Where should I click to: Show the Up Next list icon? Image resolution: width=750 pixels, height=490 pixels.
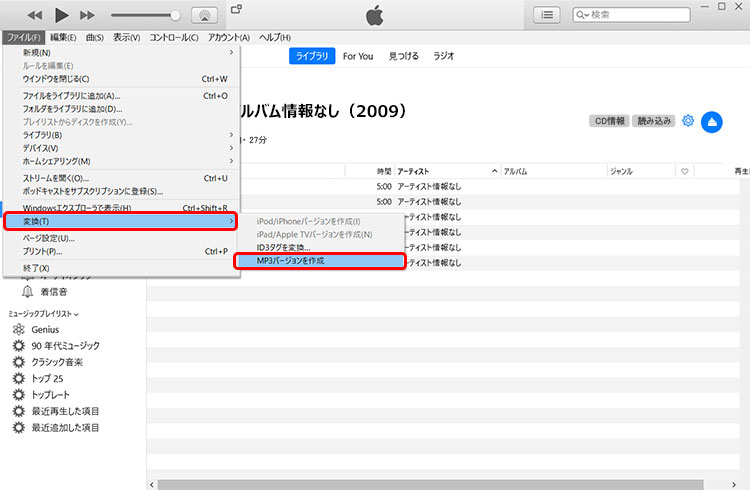(546, 15)
